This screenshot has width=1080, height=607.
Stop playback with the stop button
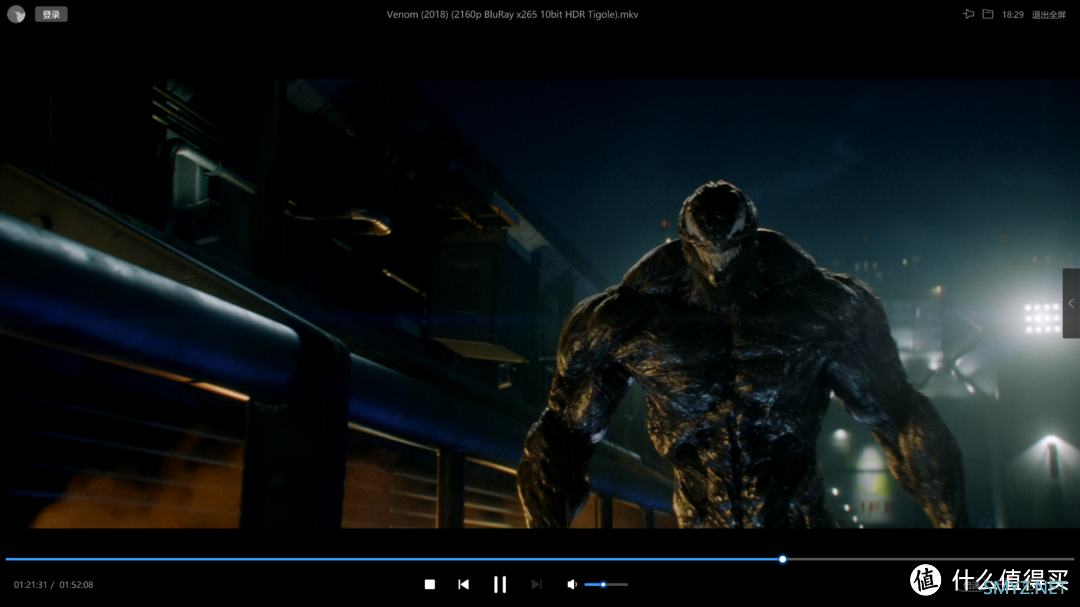430,584
